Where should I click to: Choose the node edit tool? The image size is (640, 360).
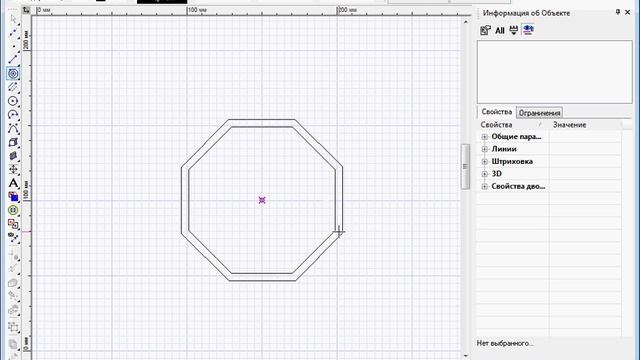13,238
